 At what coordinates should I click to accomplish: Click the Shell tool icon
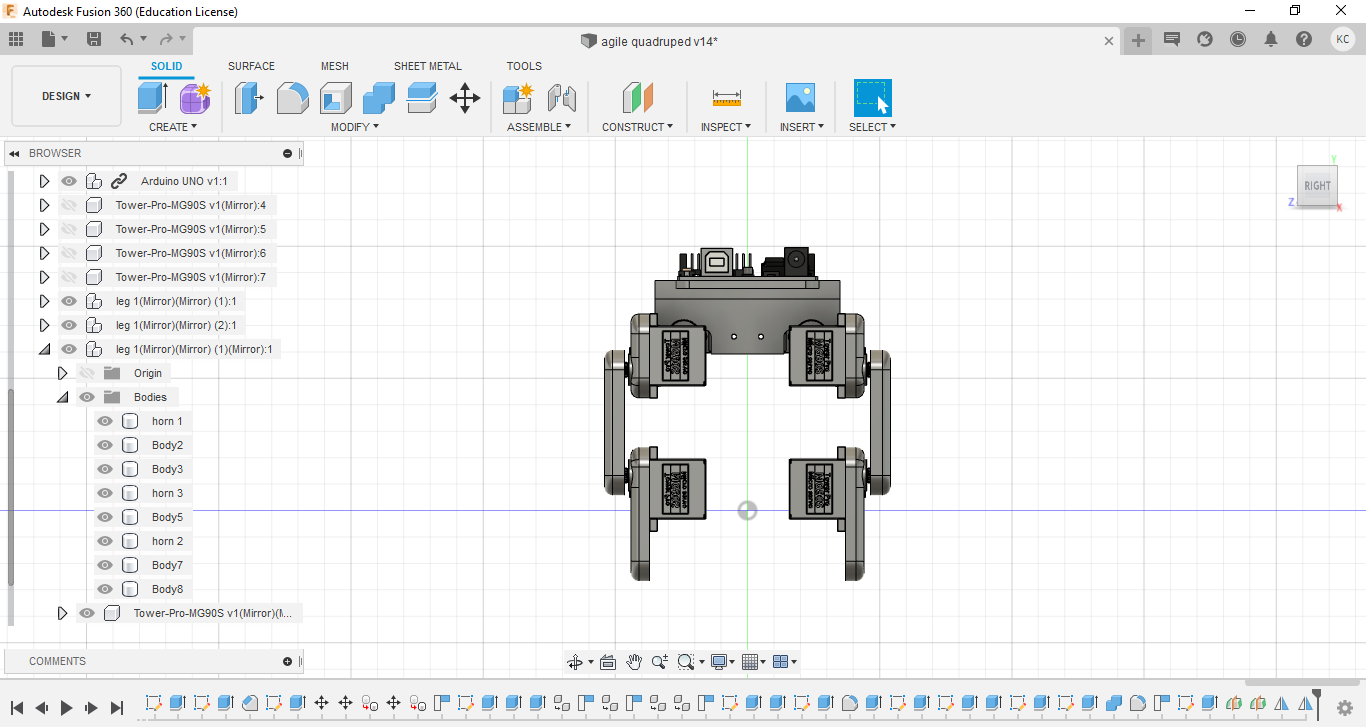click(336, 98)
